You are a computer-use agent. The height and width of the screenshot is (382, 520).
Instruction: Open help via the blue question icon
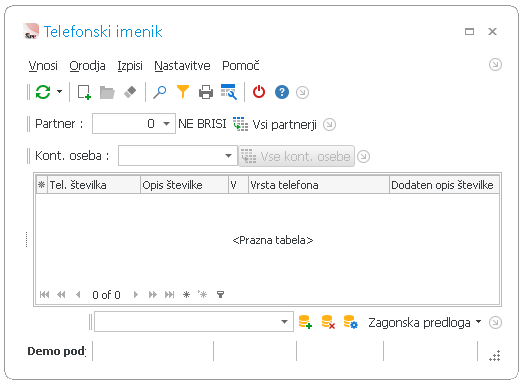282,92
